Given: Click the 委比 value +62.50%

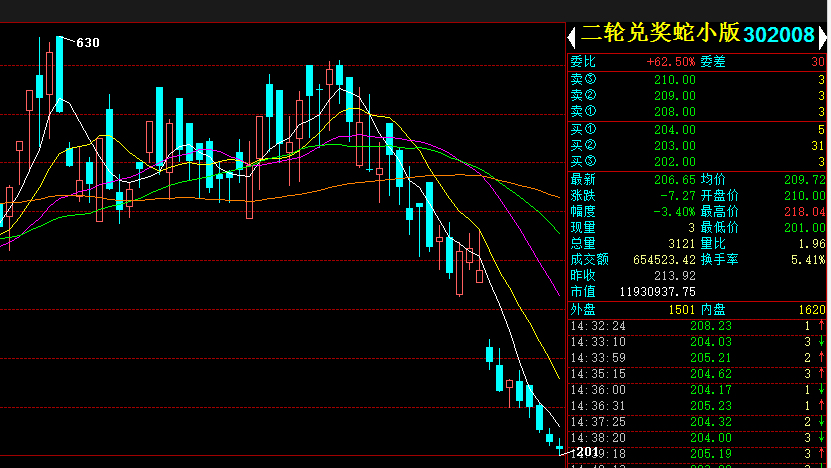Looking at the screenshot, I should (670, 62).
